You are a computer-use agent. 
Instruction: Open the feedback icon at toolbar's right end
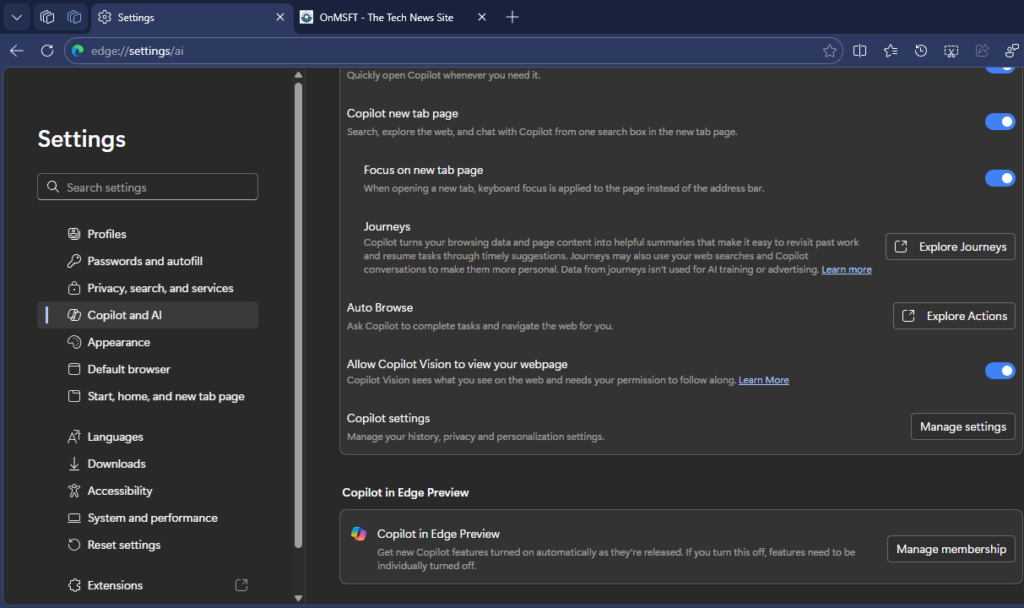point(1012,51)
